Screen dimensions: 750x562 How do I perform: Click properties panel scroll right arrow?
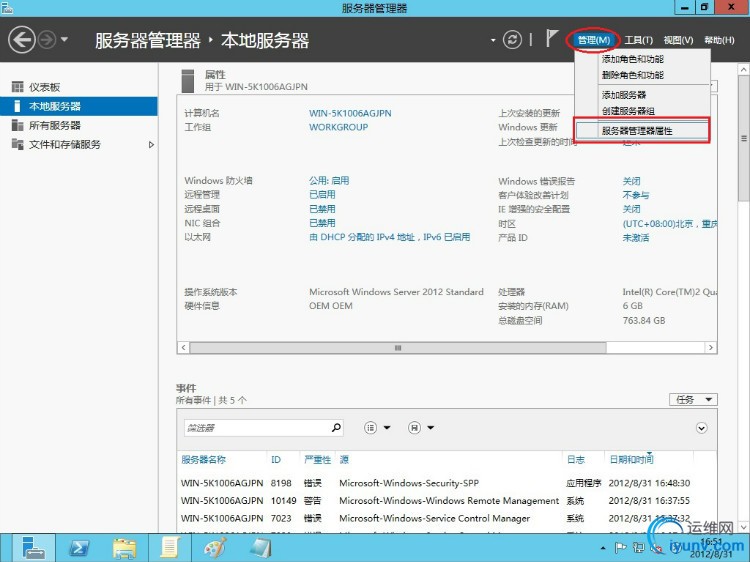(711, 348)
